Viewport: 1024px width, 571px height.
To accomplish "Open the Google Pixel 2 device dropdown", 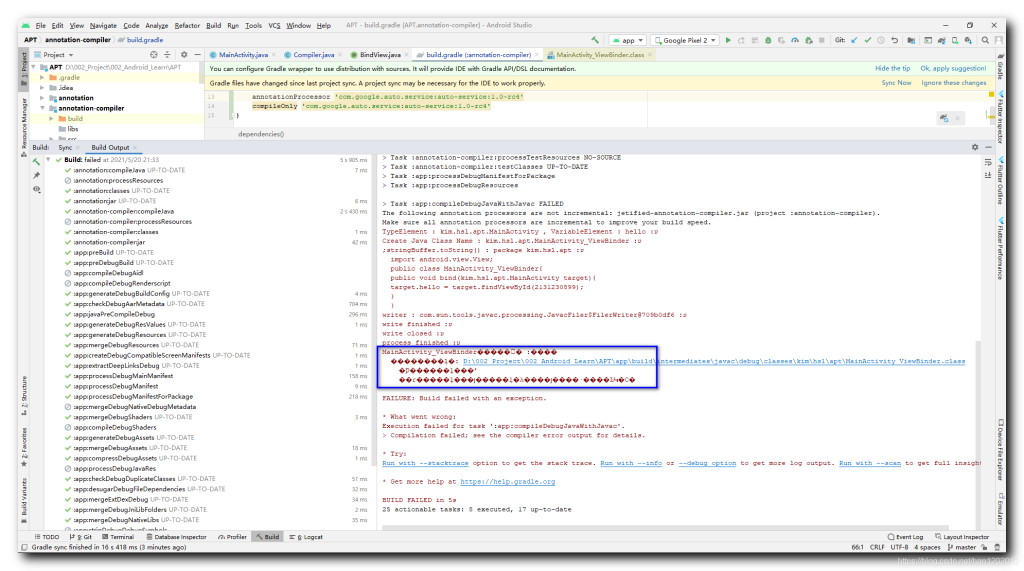I will click(x=684, y=40).
